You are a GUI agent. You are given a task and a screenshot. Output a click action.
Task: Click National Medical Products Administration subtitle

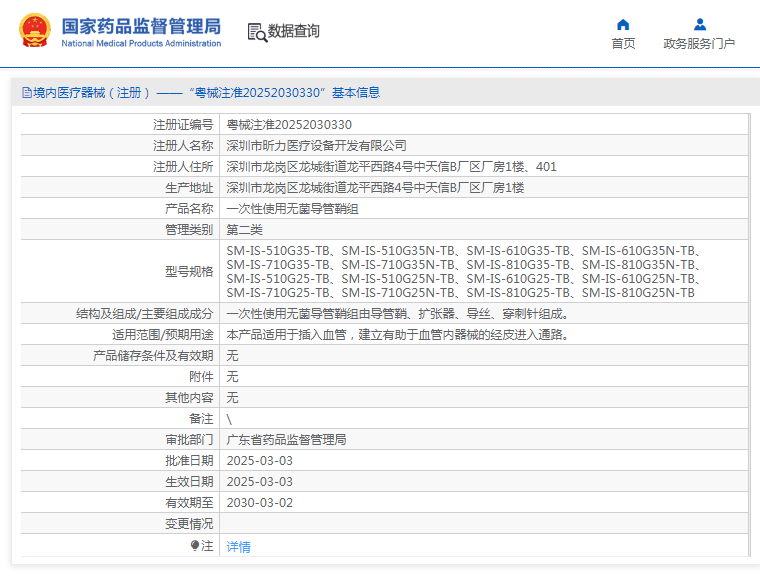click(141, 43)
